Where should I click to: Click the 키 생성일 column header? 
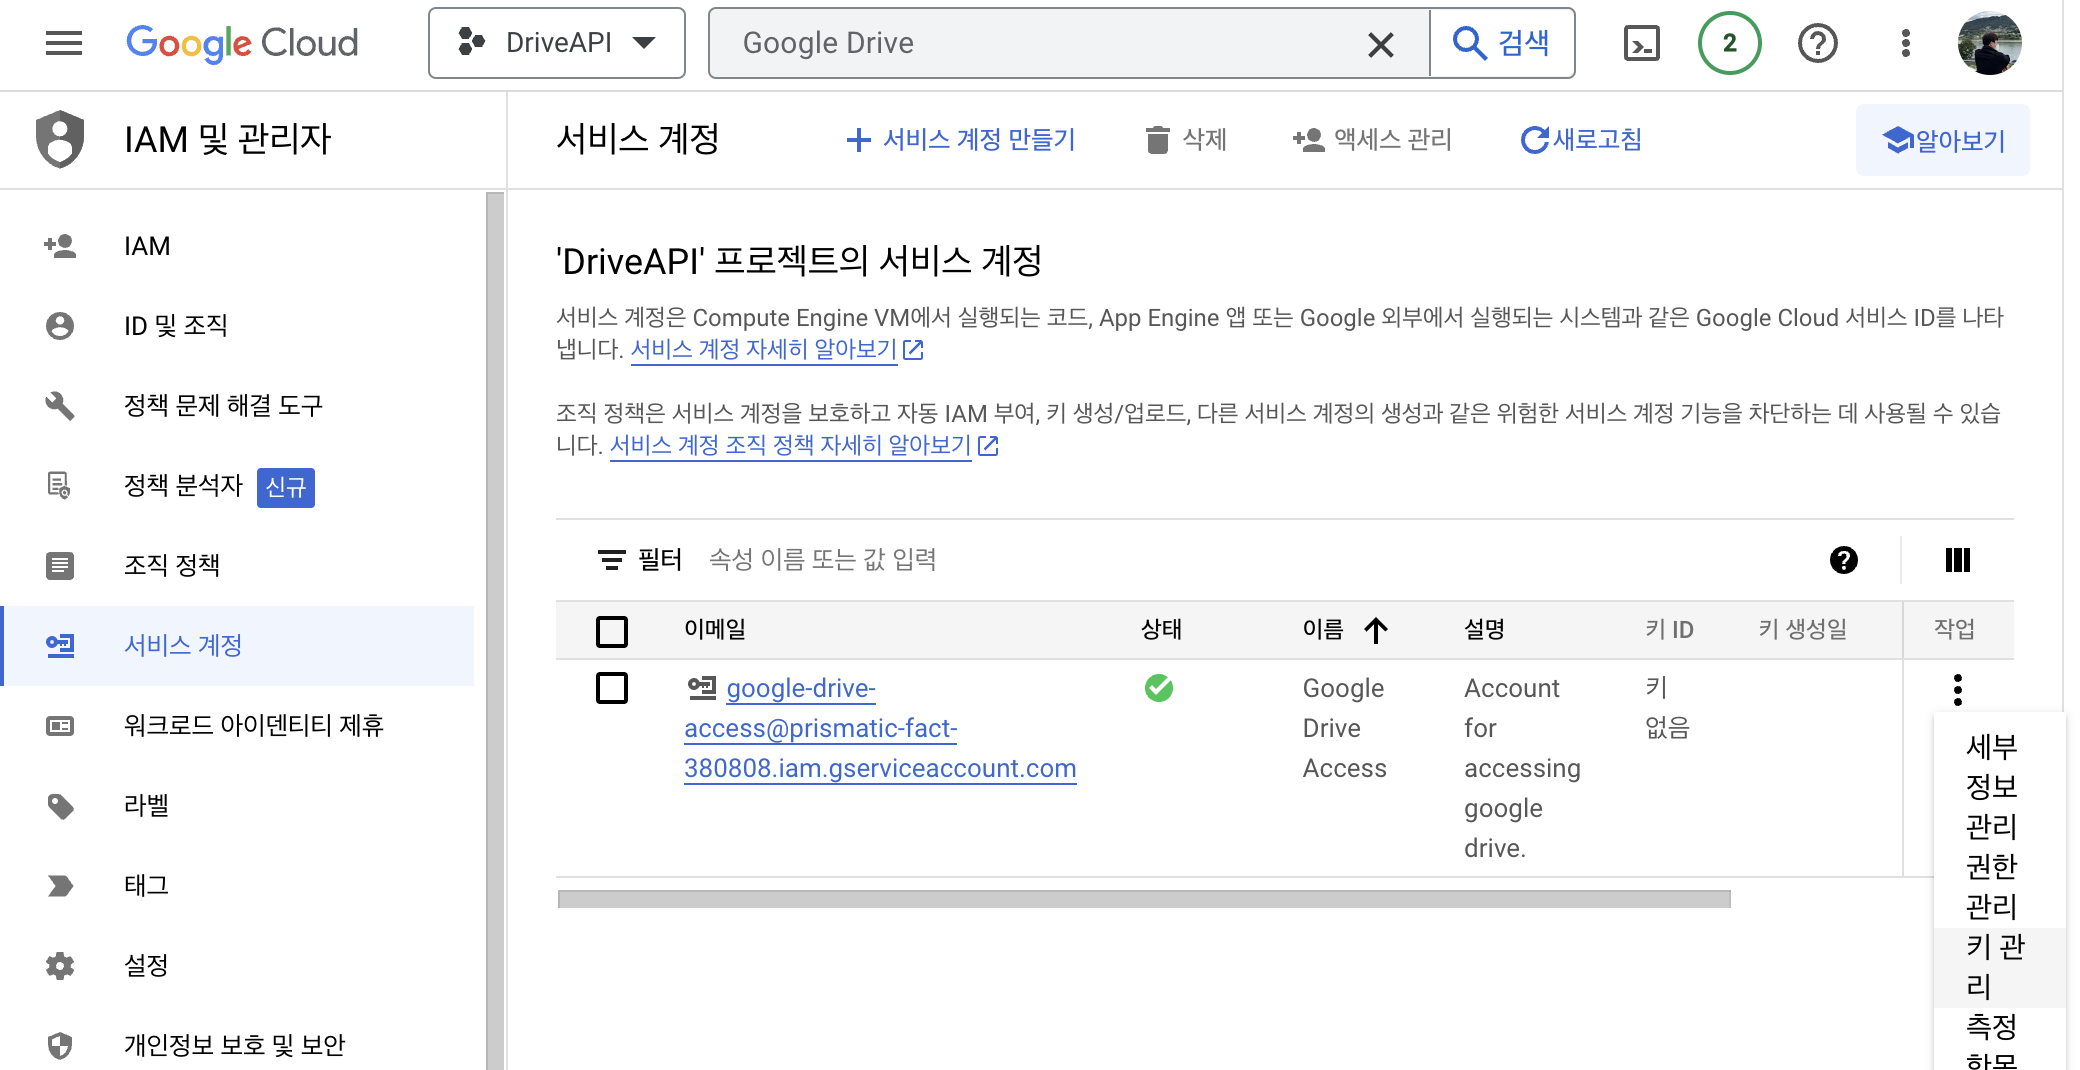[1802, 629]
